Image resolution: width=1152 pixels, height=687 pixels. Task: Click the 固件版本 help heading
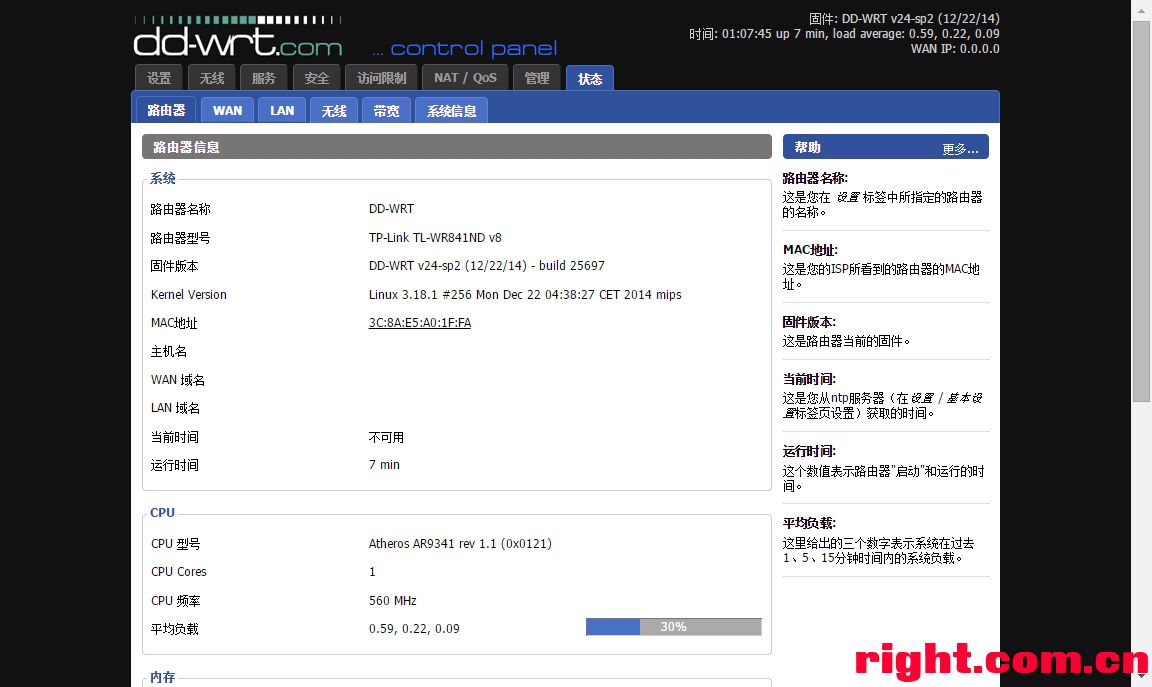click(x=809, y=322)
